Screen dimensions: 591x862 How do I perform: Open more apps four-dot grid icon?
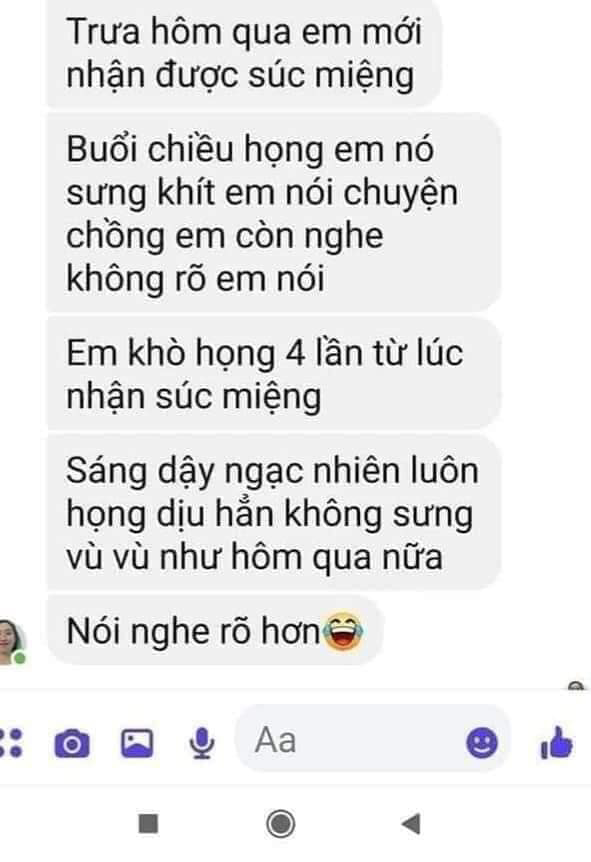[10, 743]
